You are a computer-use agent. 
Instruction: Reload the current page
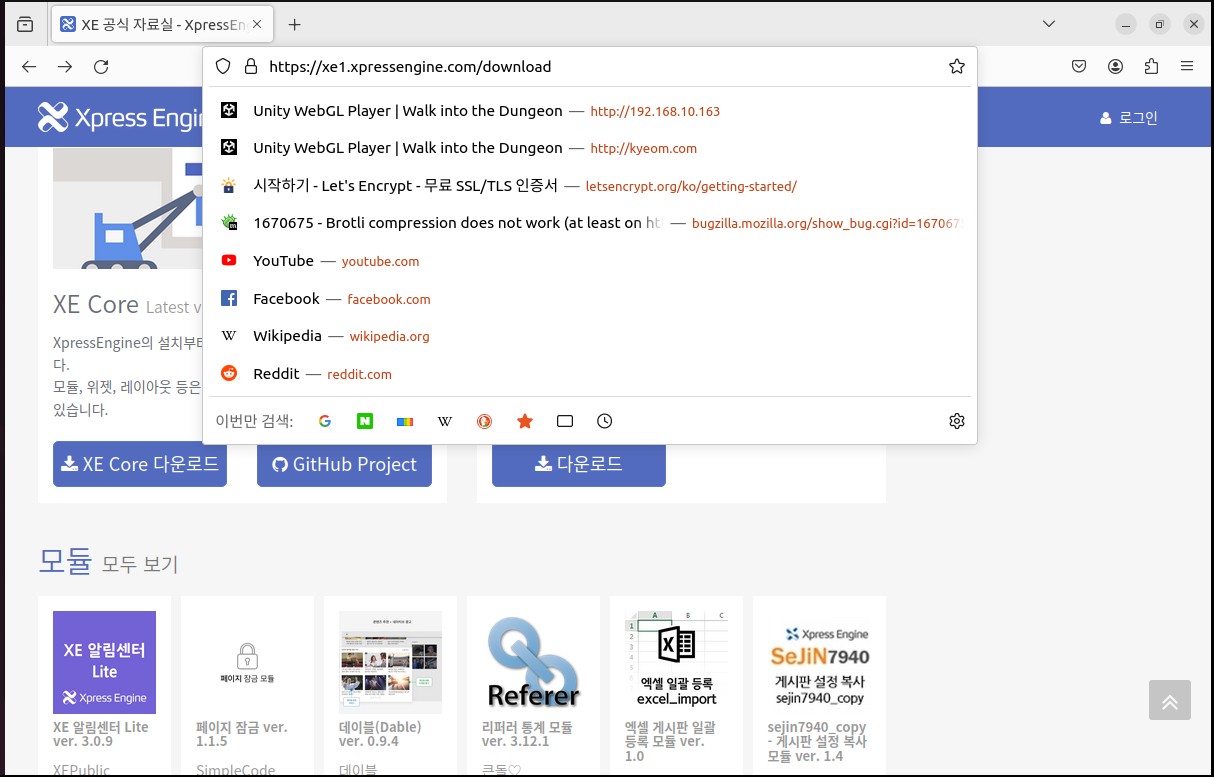click(101, 67)
